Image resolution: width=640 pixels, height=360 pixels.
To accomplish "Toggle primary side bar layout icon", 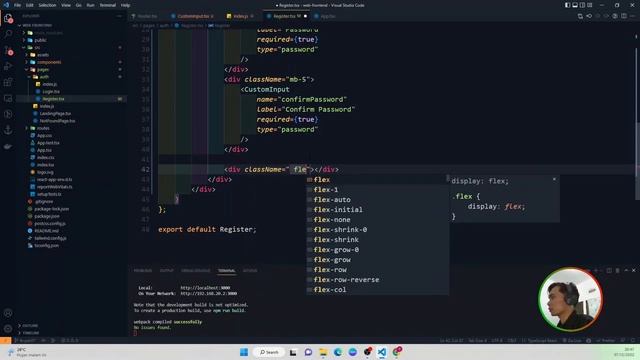I will 567,5.
